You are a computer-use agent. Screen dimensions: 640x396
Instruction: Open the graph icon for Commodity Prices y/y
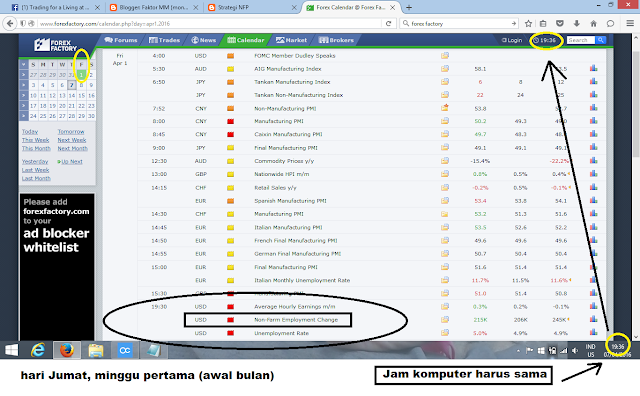pos(593,161)
